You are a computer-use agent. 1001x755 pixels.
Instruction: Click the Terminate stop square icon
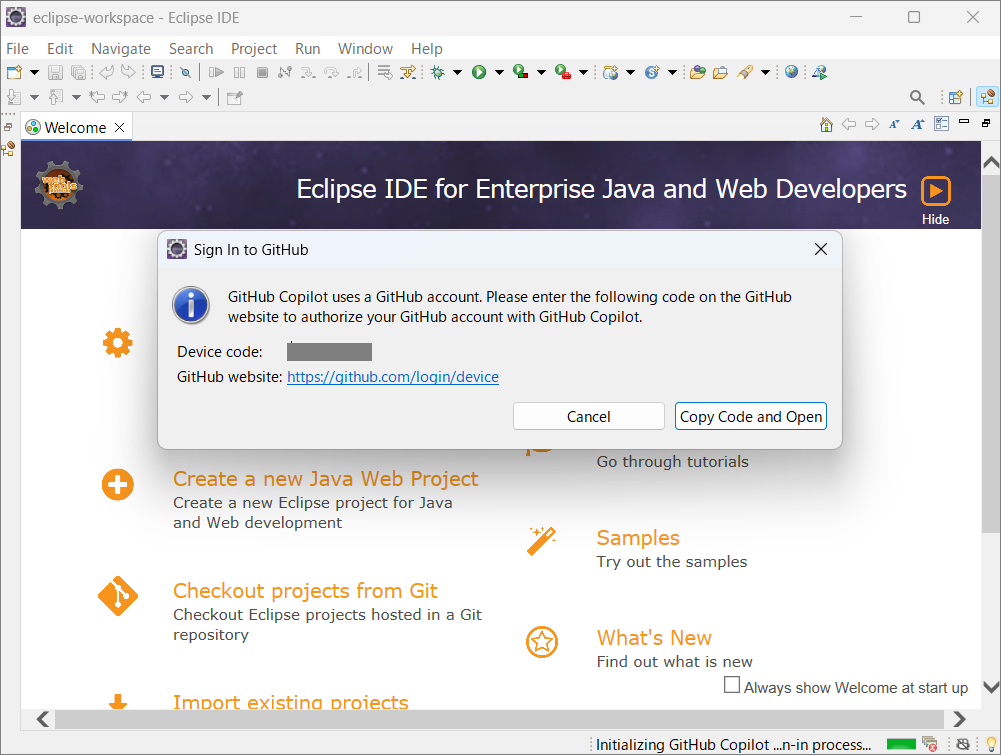262,72
